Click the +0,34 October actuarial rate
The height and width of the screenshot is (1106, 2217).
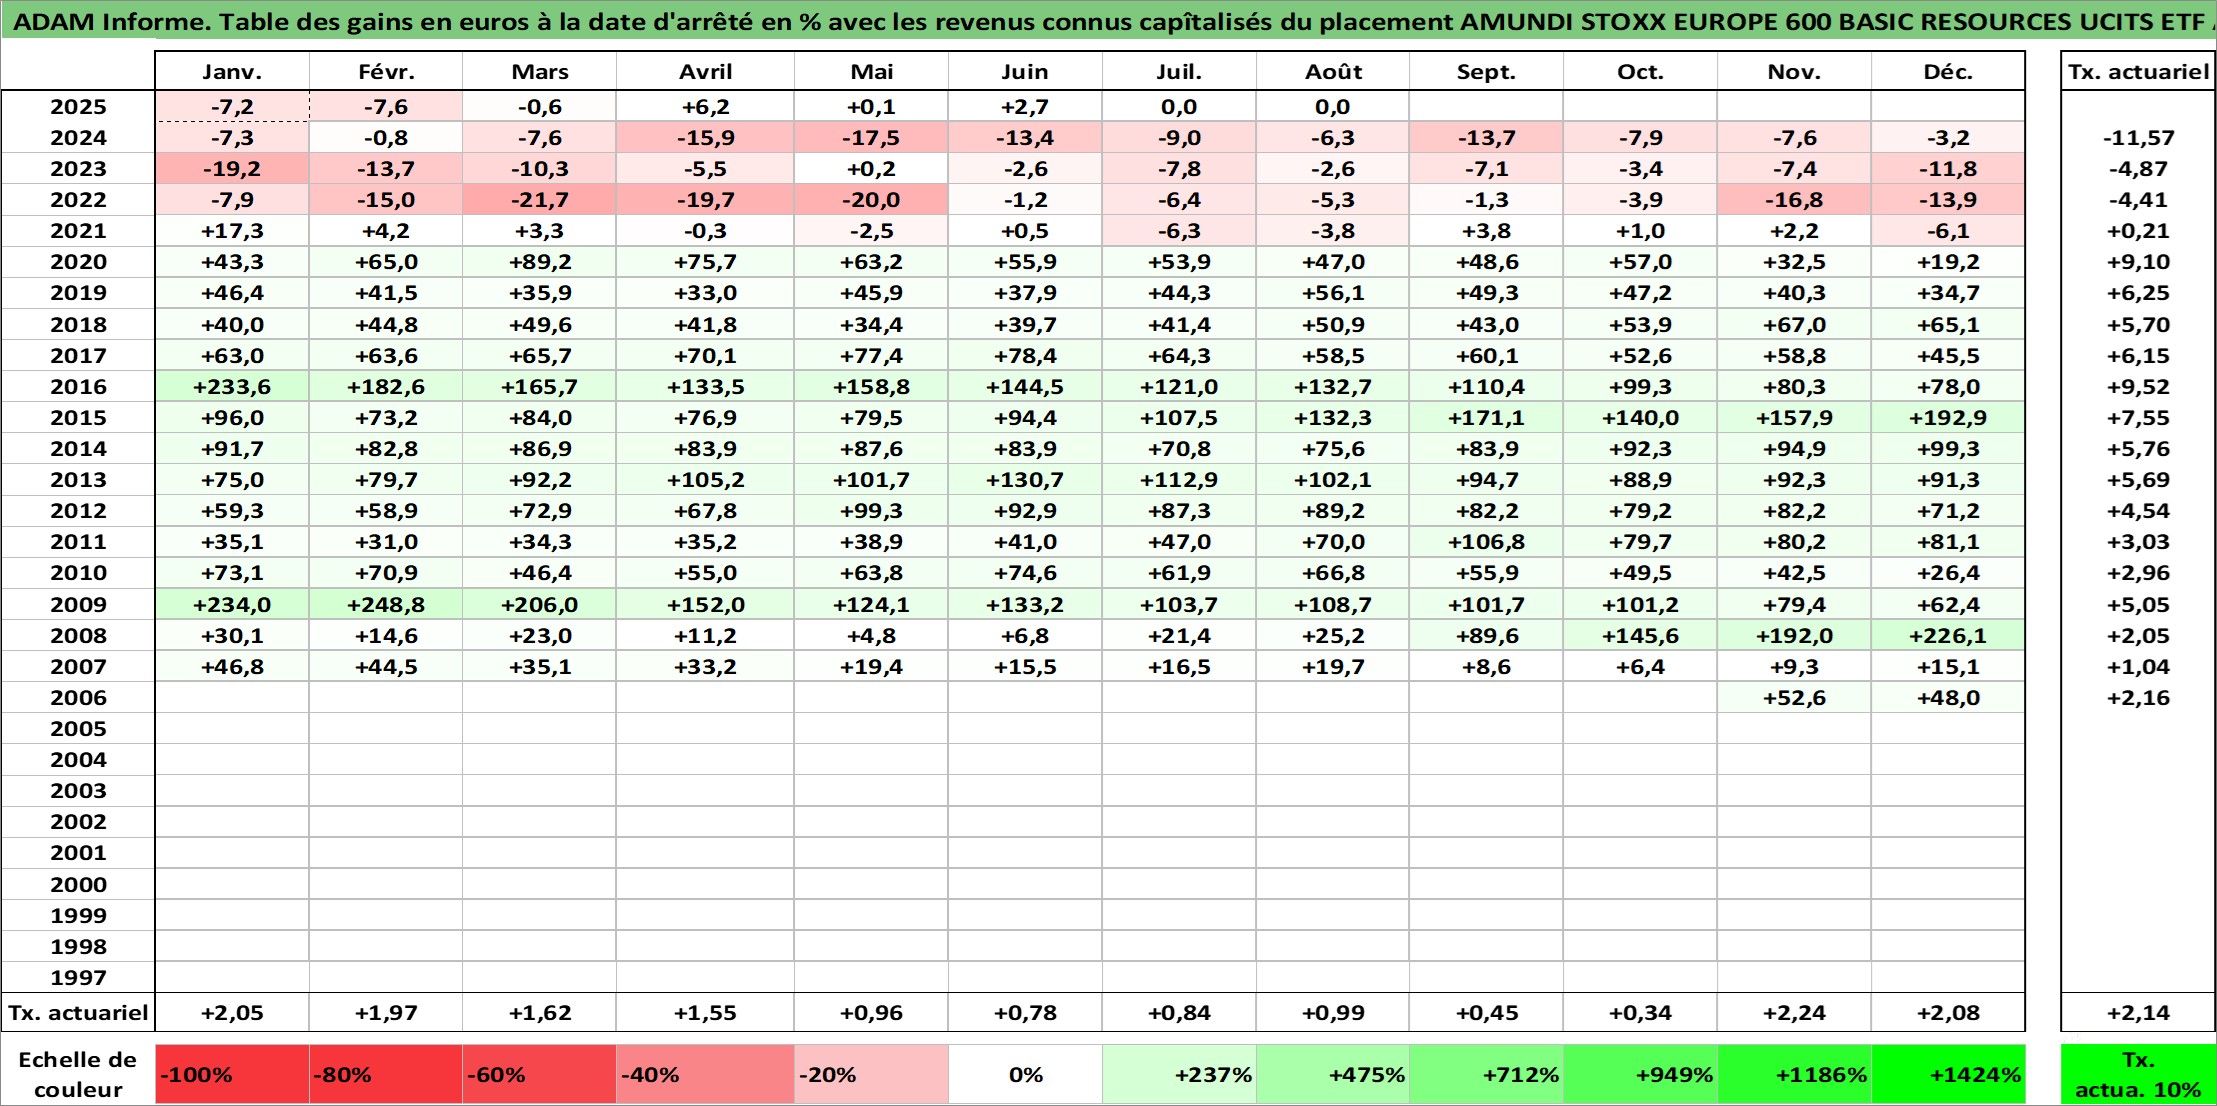pos(1640,1013)
